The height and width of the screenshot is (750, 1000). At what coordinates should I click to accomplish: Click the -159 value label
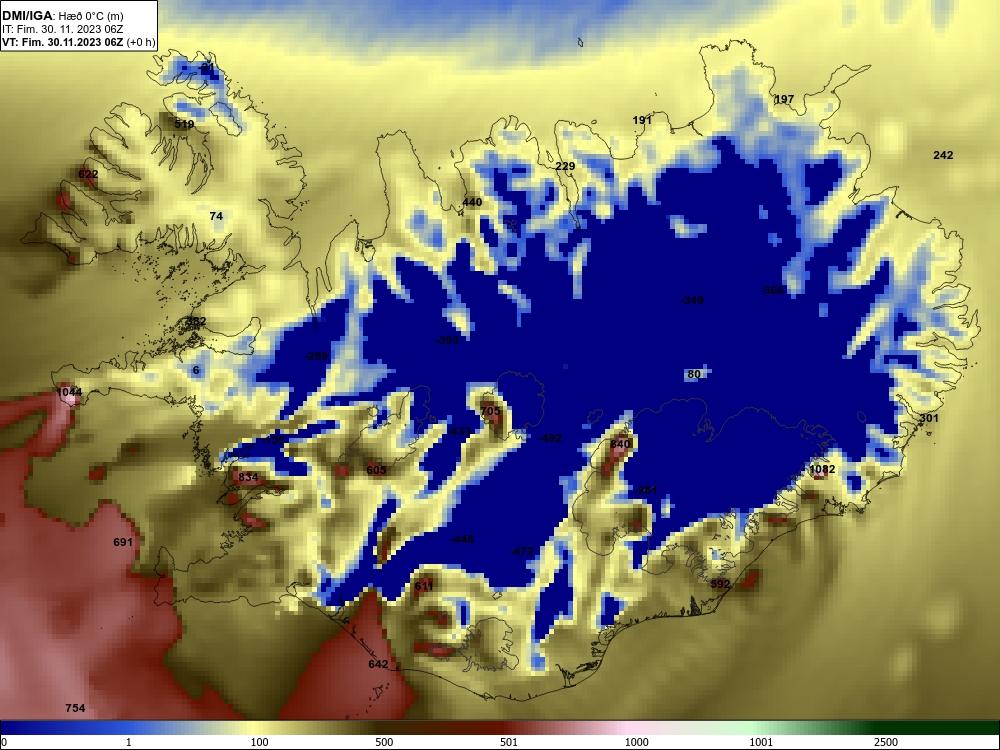pos(274,439)
